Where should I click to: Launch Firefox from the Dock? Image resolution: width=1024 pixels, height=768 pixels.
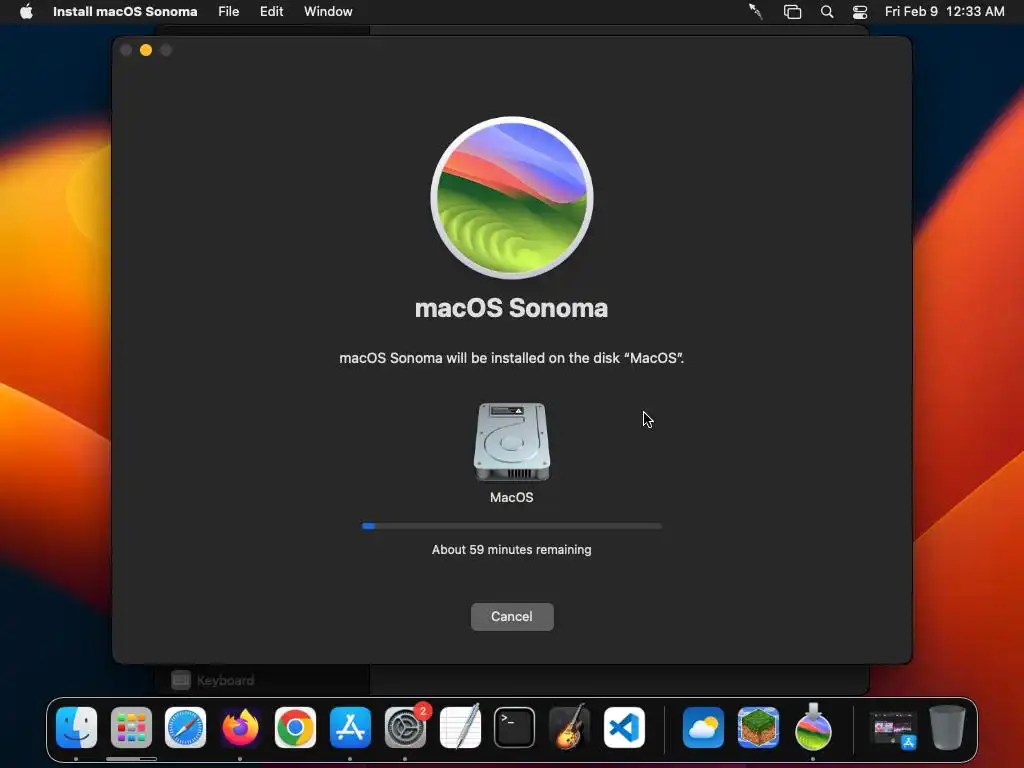pos(240,728)
